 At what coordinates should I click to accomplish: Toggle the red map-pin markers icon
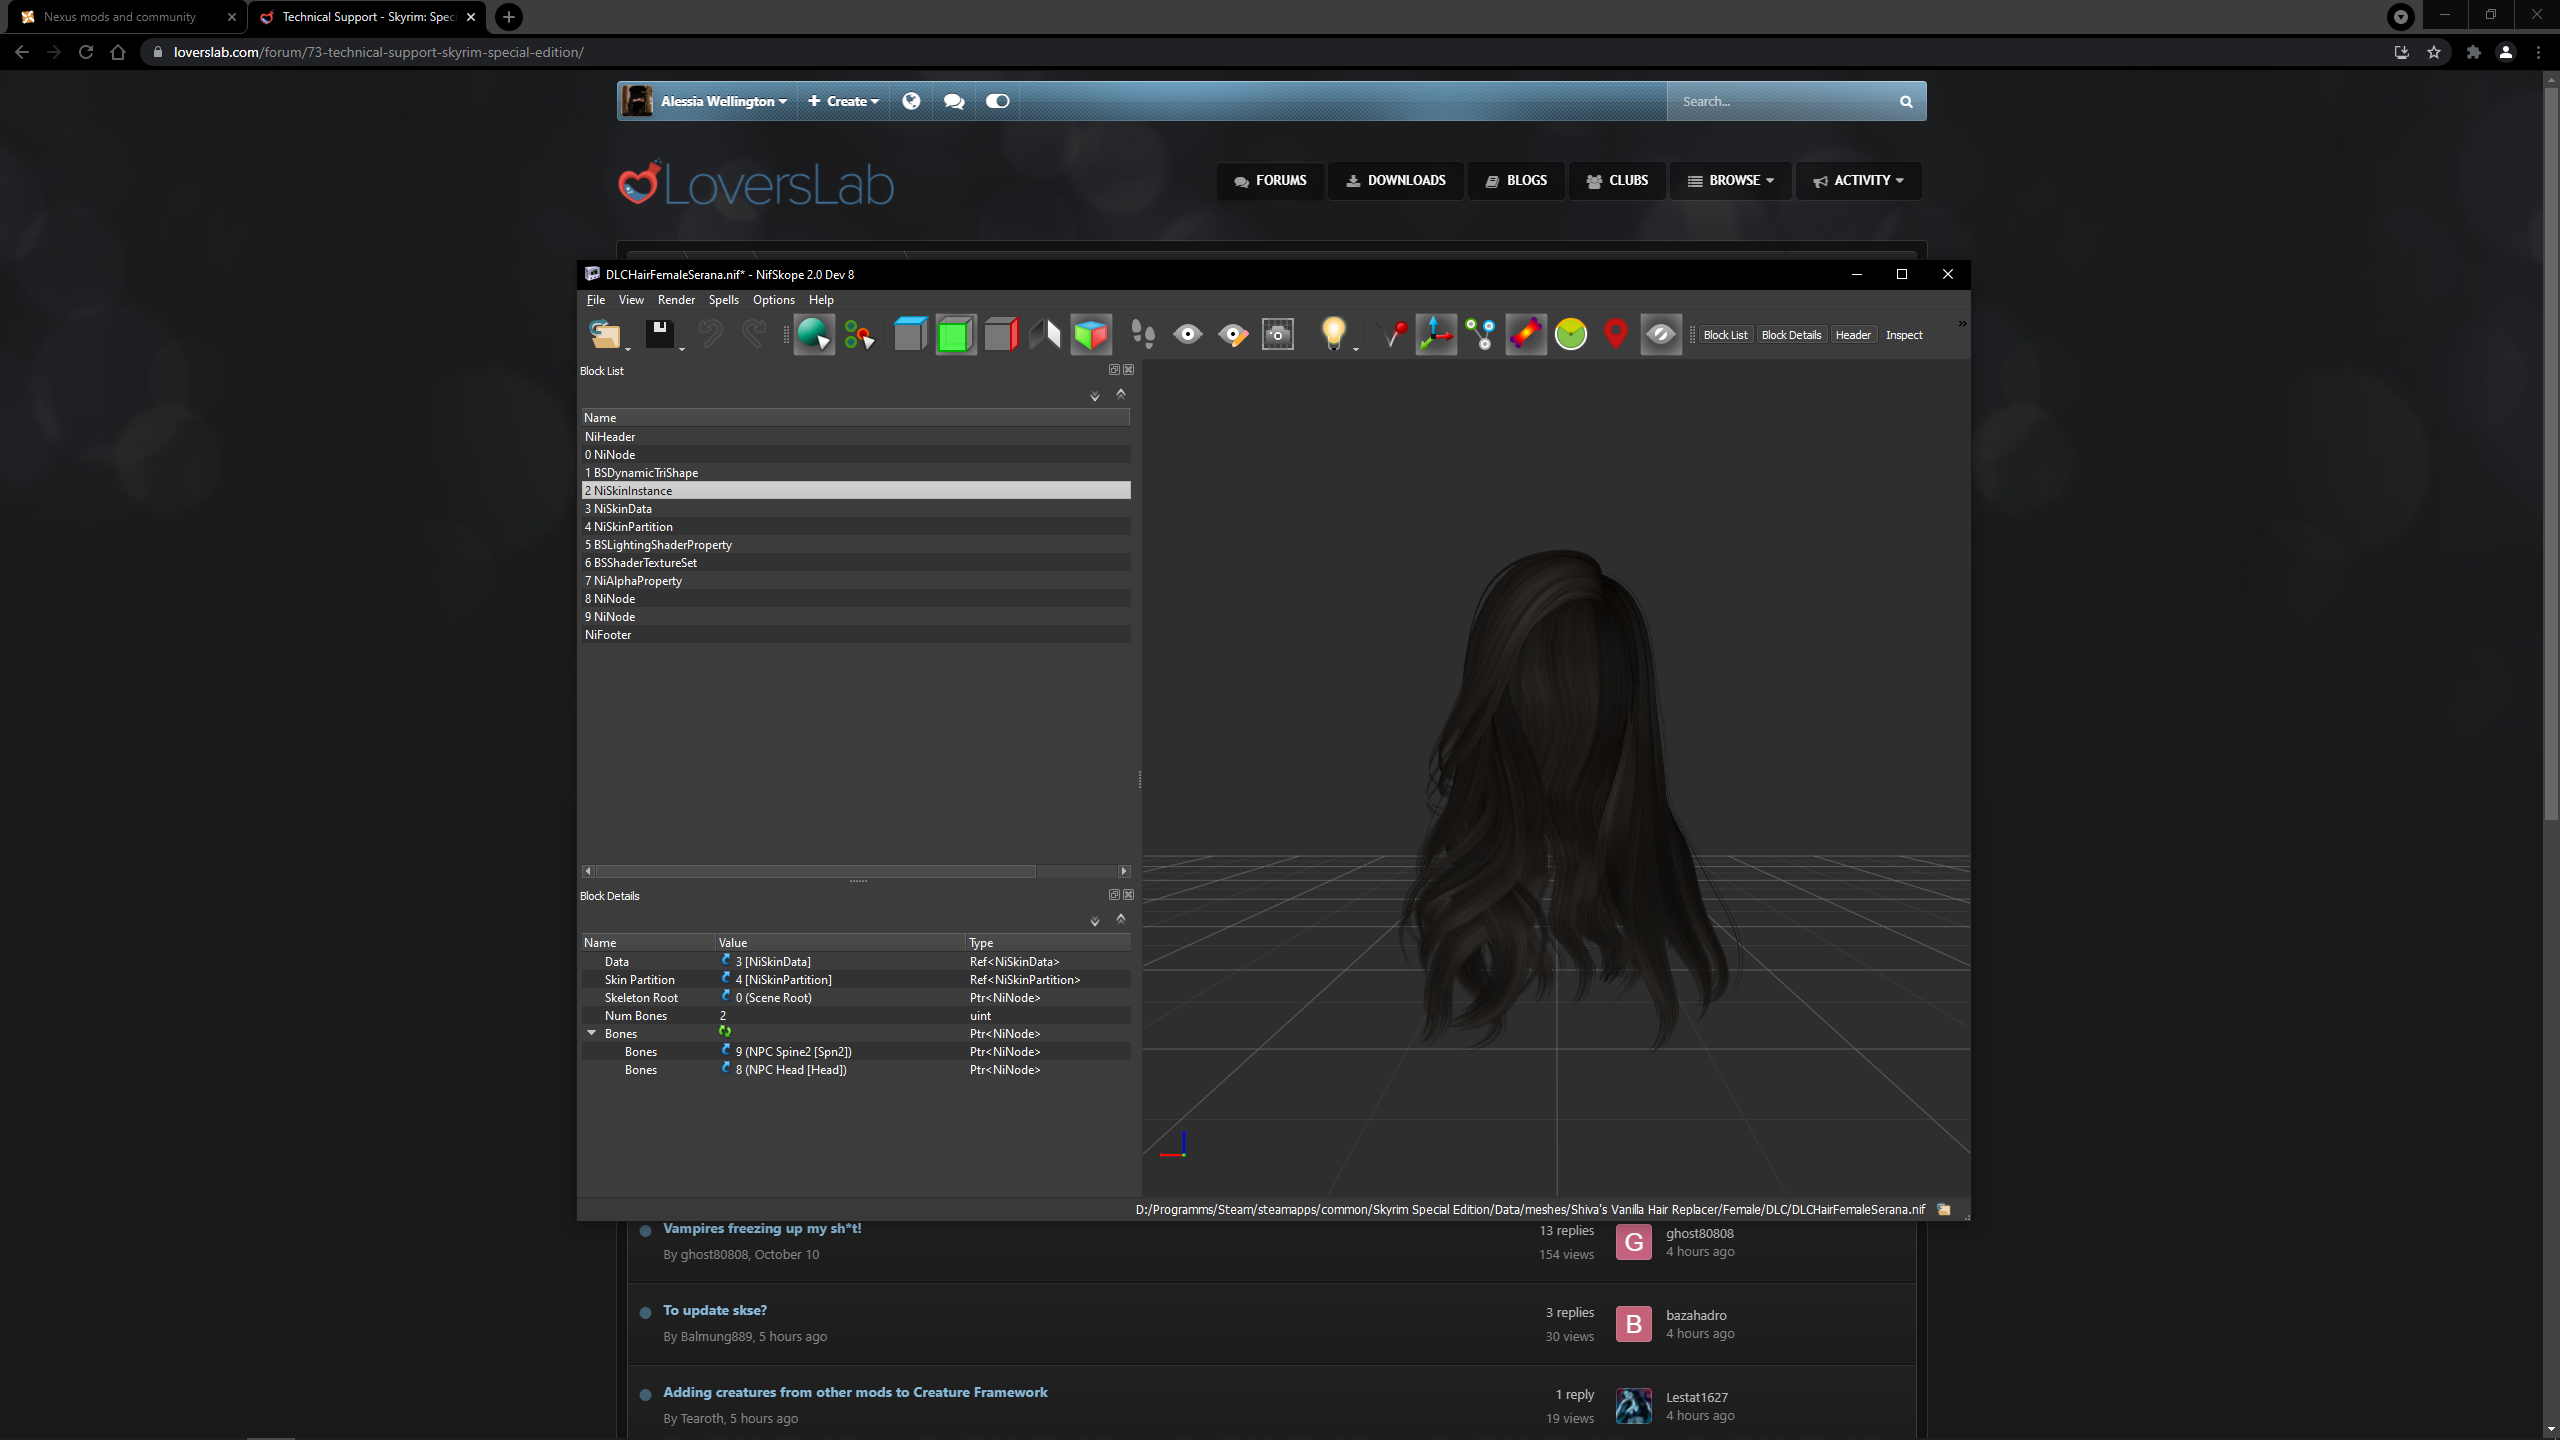(x=1616, y=334)
